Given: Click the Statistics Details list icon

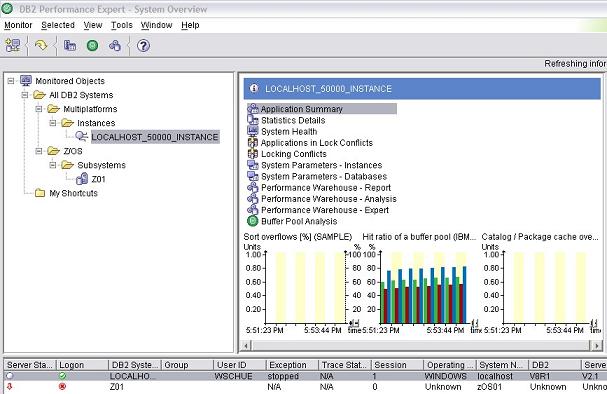Looking at the screenshot, I should pyautogui.click(x=253, y=120).
